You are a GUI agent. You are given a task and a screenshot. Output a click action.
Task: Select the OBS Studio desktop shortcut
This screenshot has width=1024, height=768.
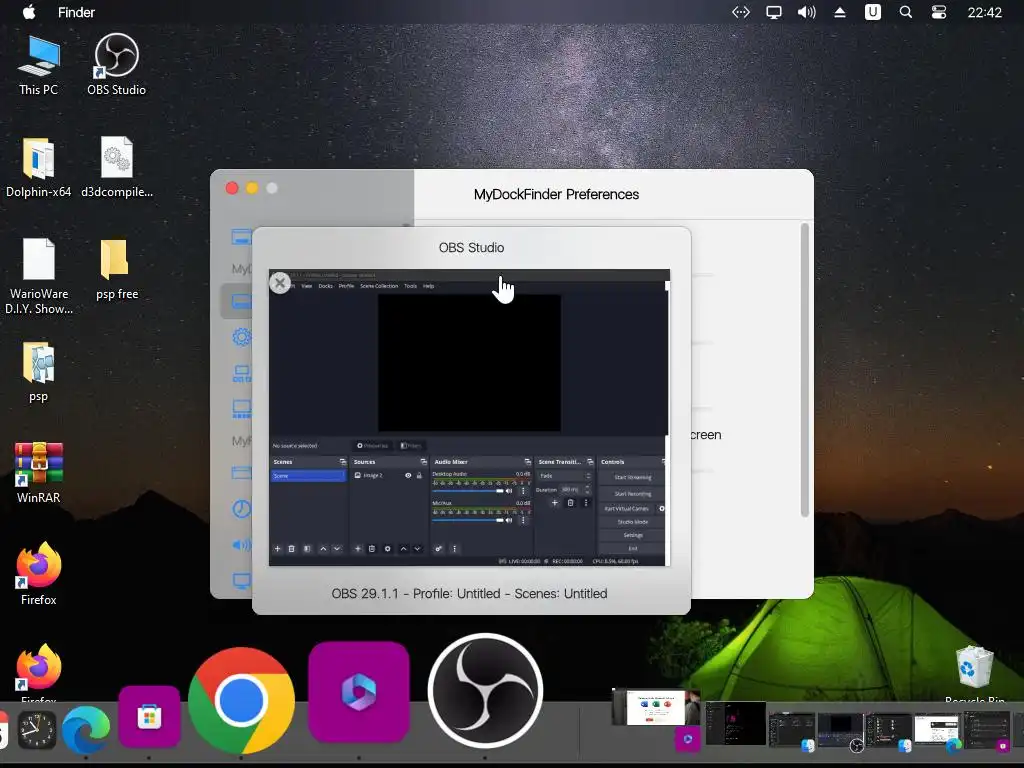pyautogui.click(x=116, y=65)
